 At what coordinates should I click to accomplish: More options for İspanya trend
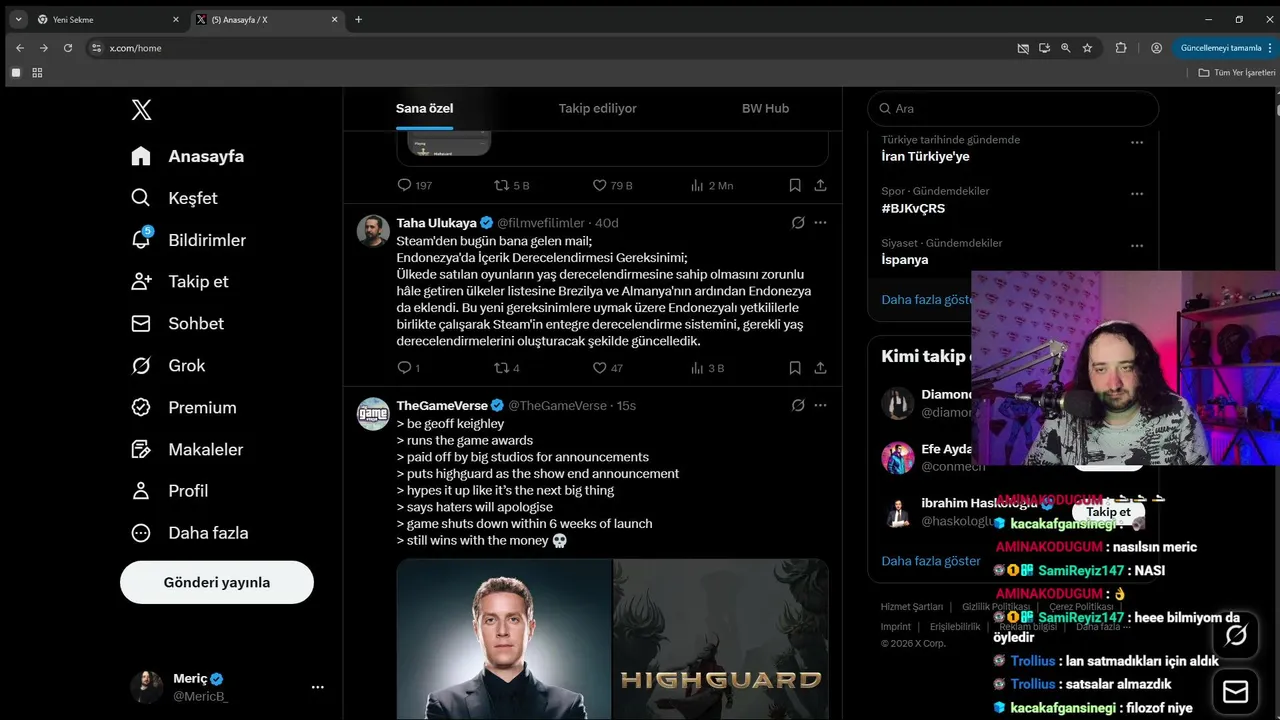(1137, 246)
